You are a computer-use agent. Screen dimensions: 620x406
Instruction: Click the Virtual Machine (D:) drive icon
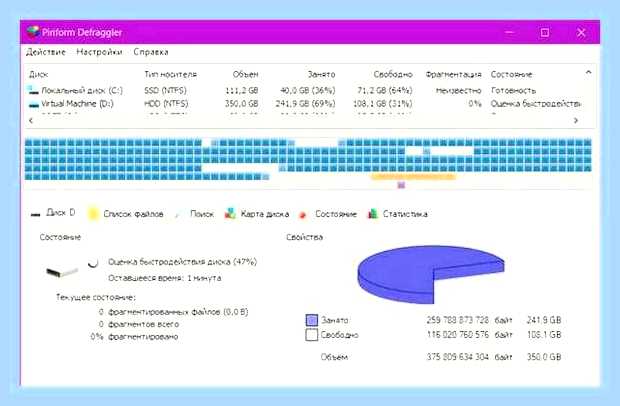click(x=34, y=104)
